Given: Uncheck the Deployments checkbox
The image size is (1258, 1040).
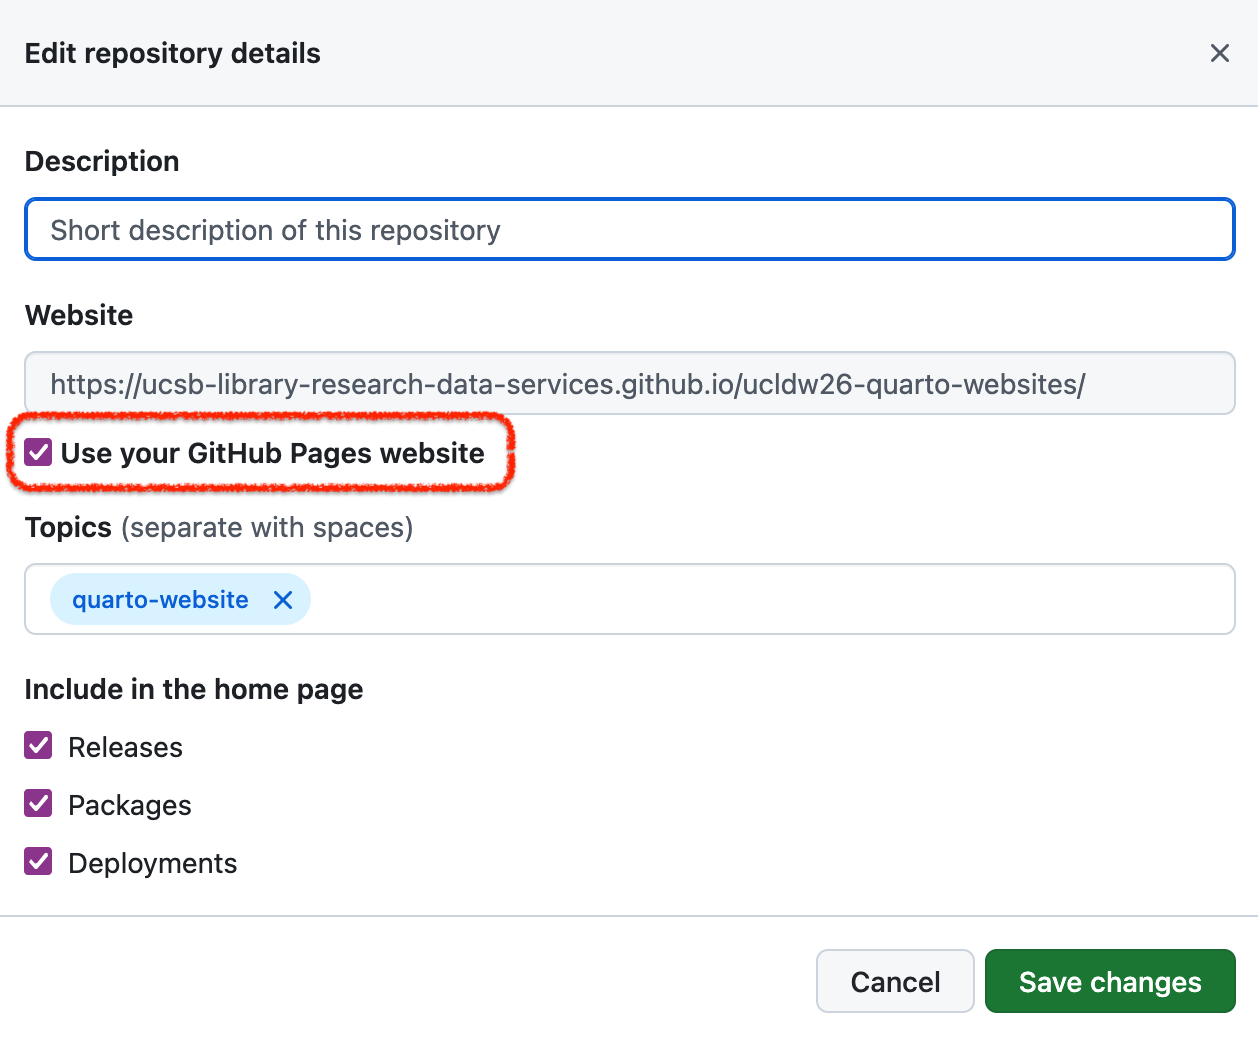Looking at the screenshot, I should click(x=39, y=862).
